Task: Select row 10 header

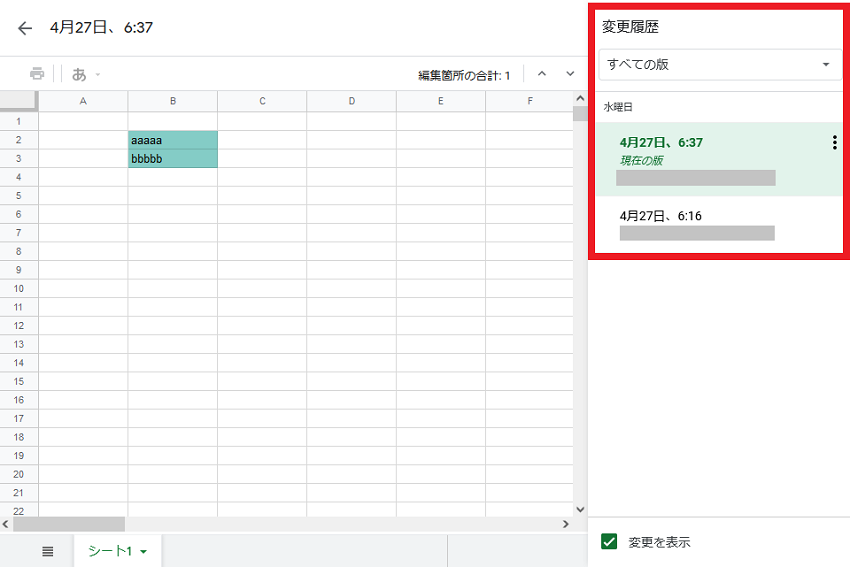Action: point(19,288)
